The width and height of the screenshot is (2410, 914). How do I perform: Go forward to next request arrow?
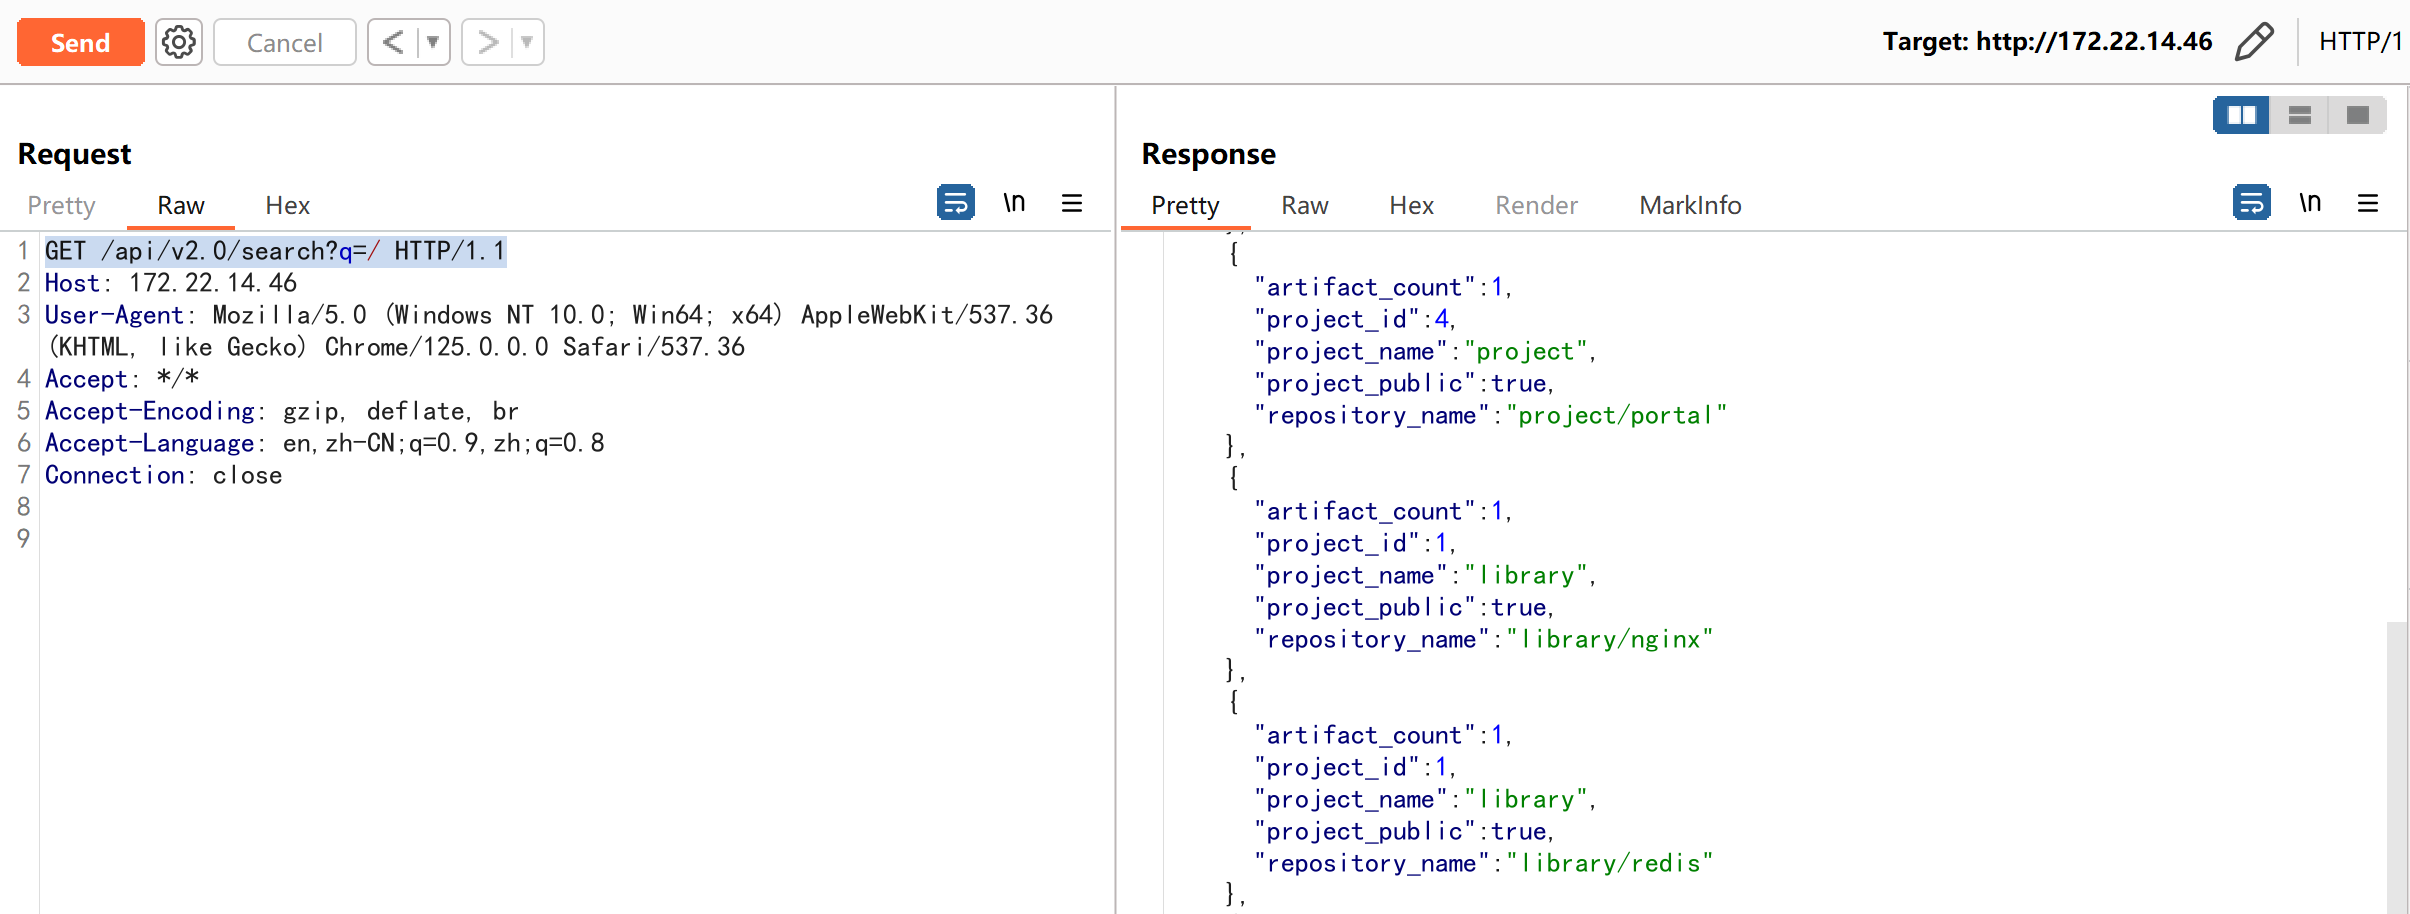[x=487, y=42]
